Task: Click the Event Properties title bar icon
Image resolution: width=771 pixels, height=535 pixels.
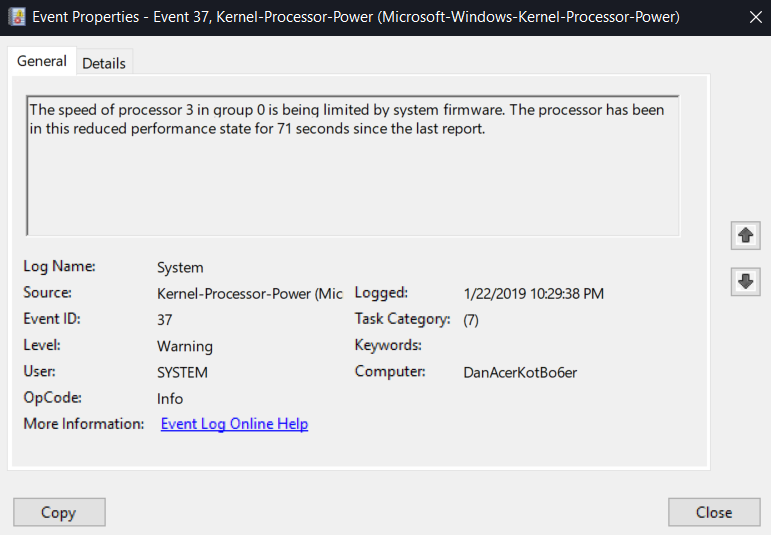Action: [17, 17]
